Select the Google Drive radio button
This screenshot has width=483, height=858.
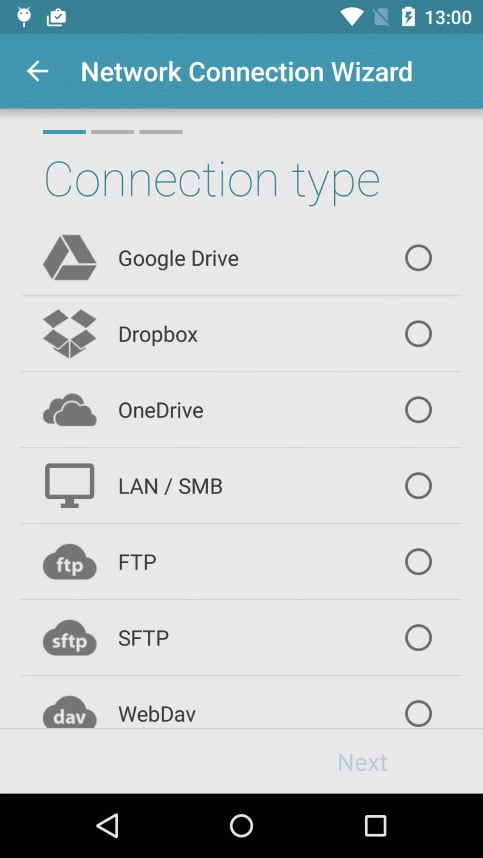pyautogui.click(x=418, y=258)
